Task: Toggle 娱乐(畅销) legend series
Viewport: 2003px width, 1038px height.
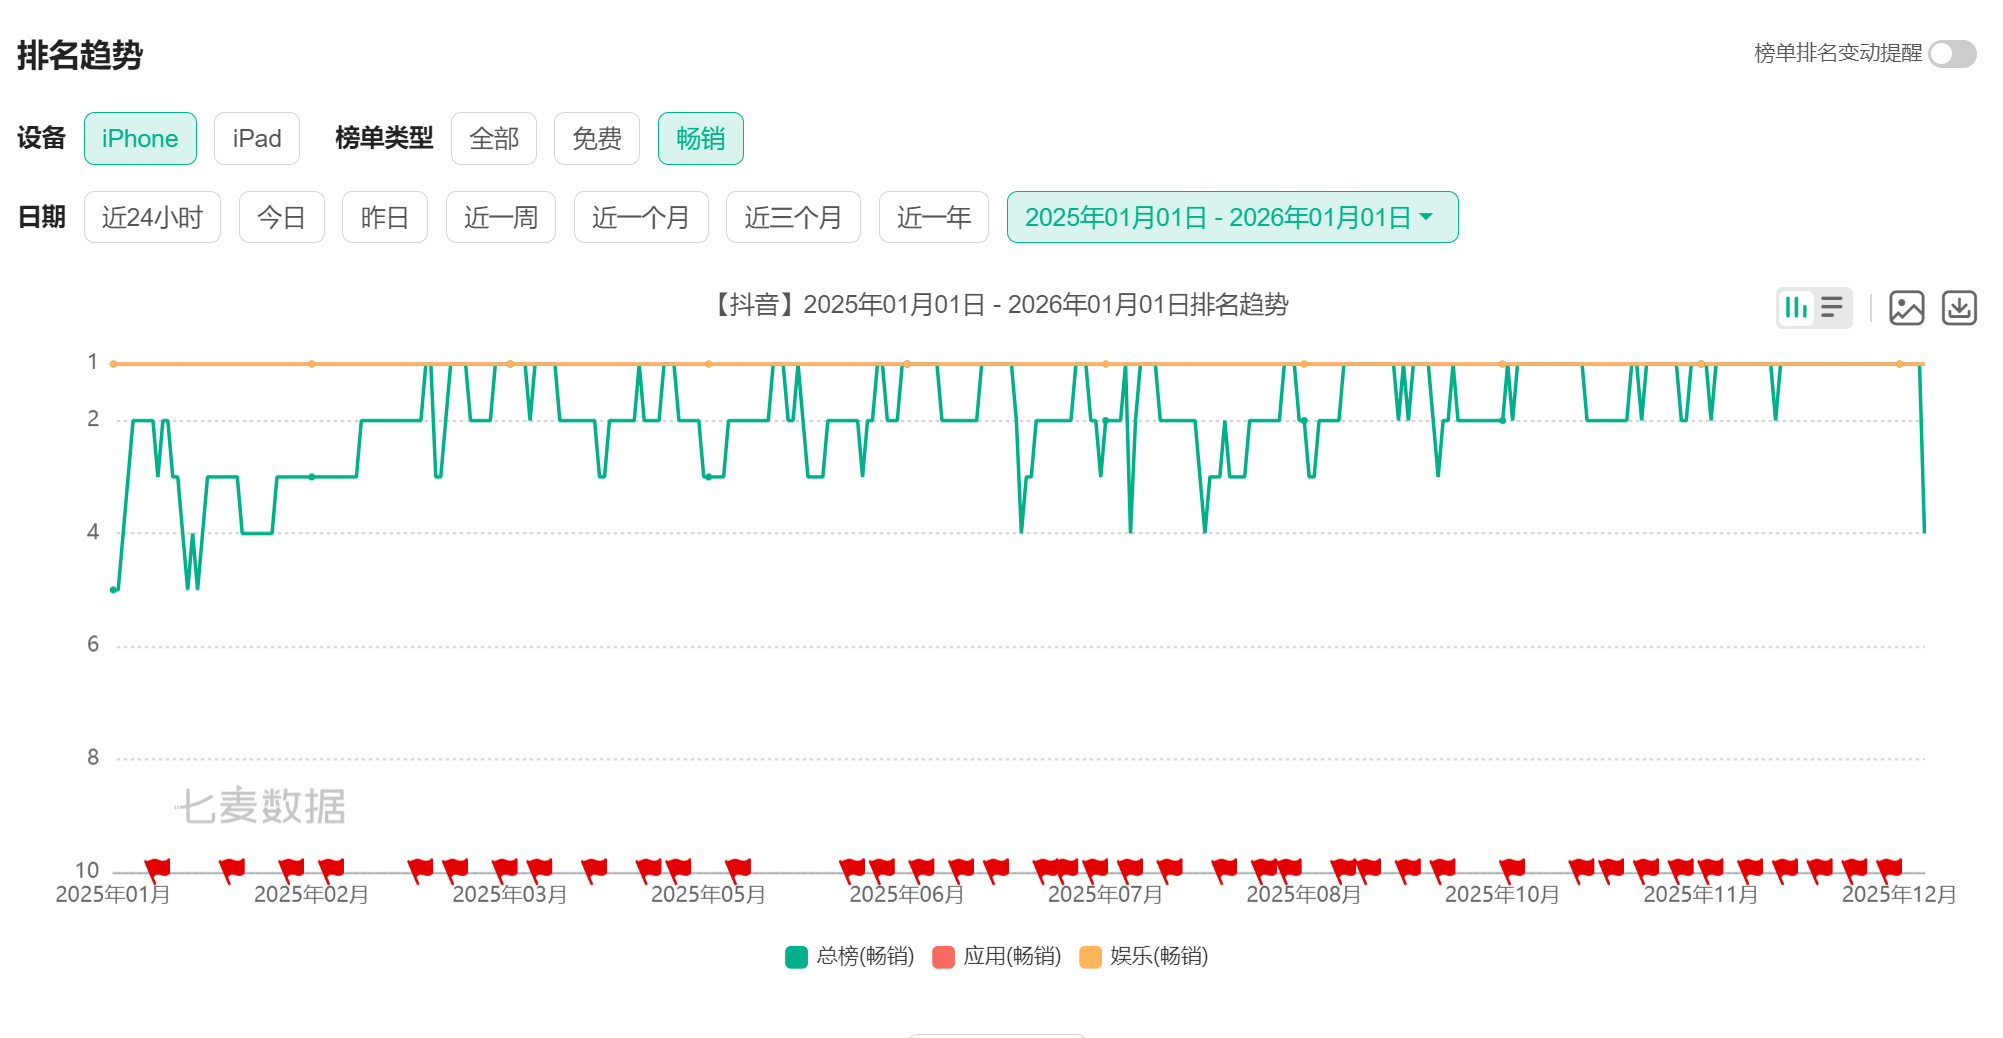Action: [x=1144, y=957]
